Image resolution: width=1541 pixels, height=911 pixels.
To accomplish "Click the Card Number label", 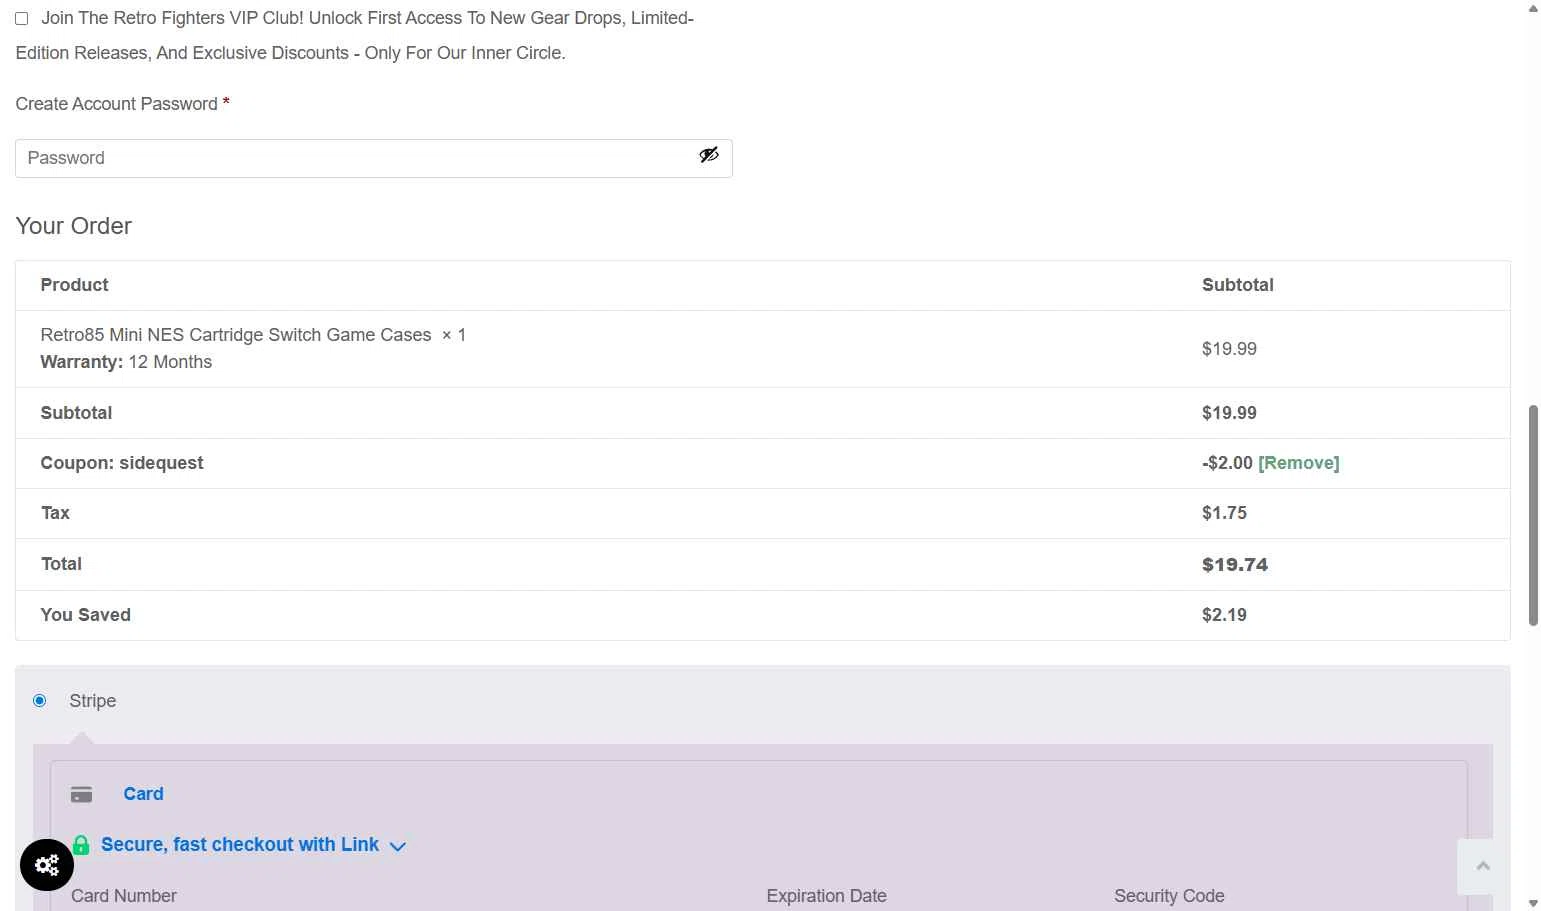I will tap(124, 896).
